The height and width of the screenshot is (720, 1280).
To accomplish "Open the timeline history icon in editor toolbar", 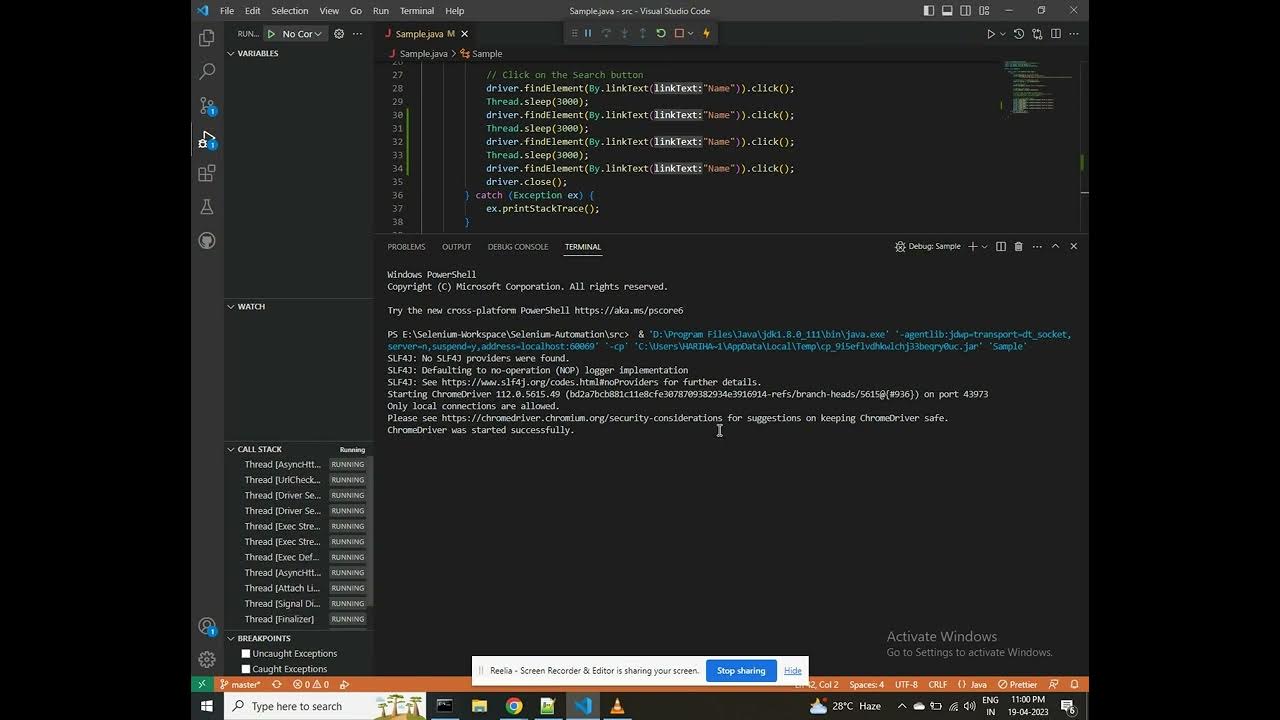I will point(1019,34).
